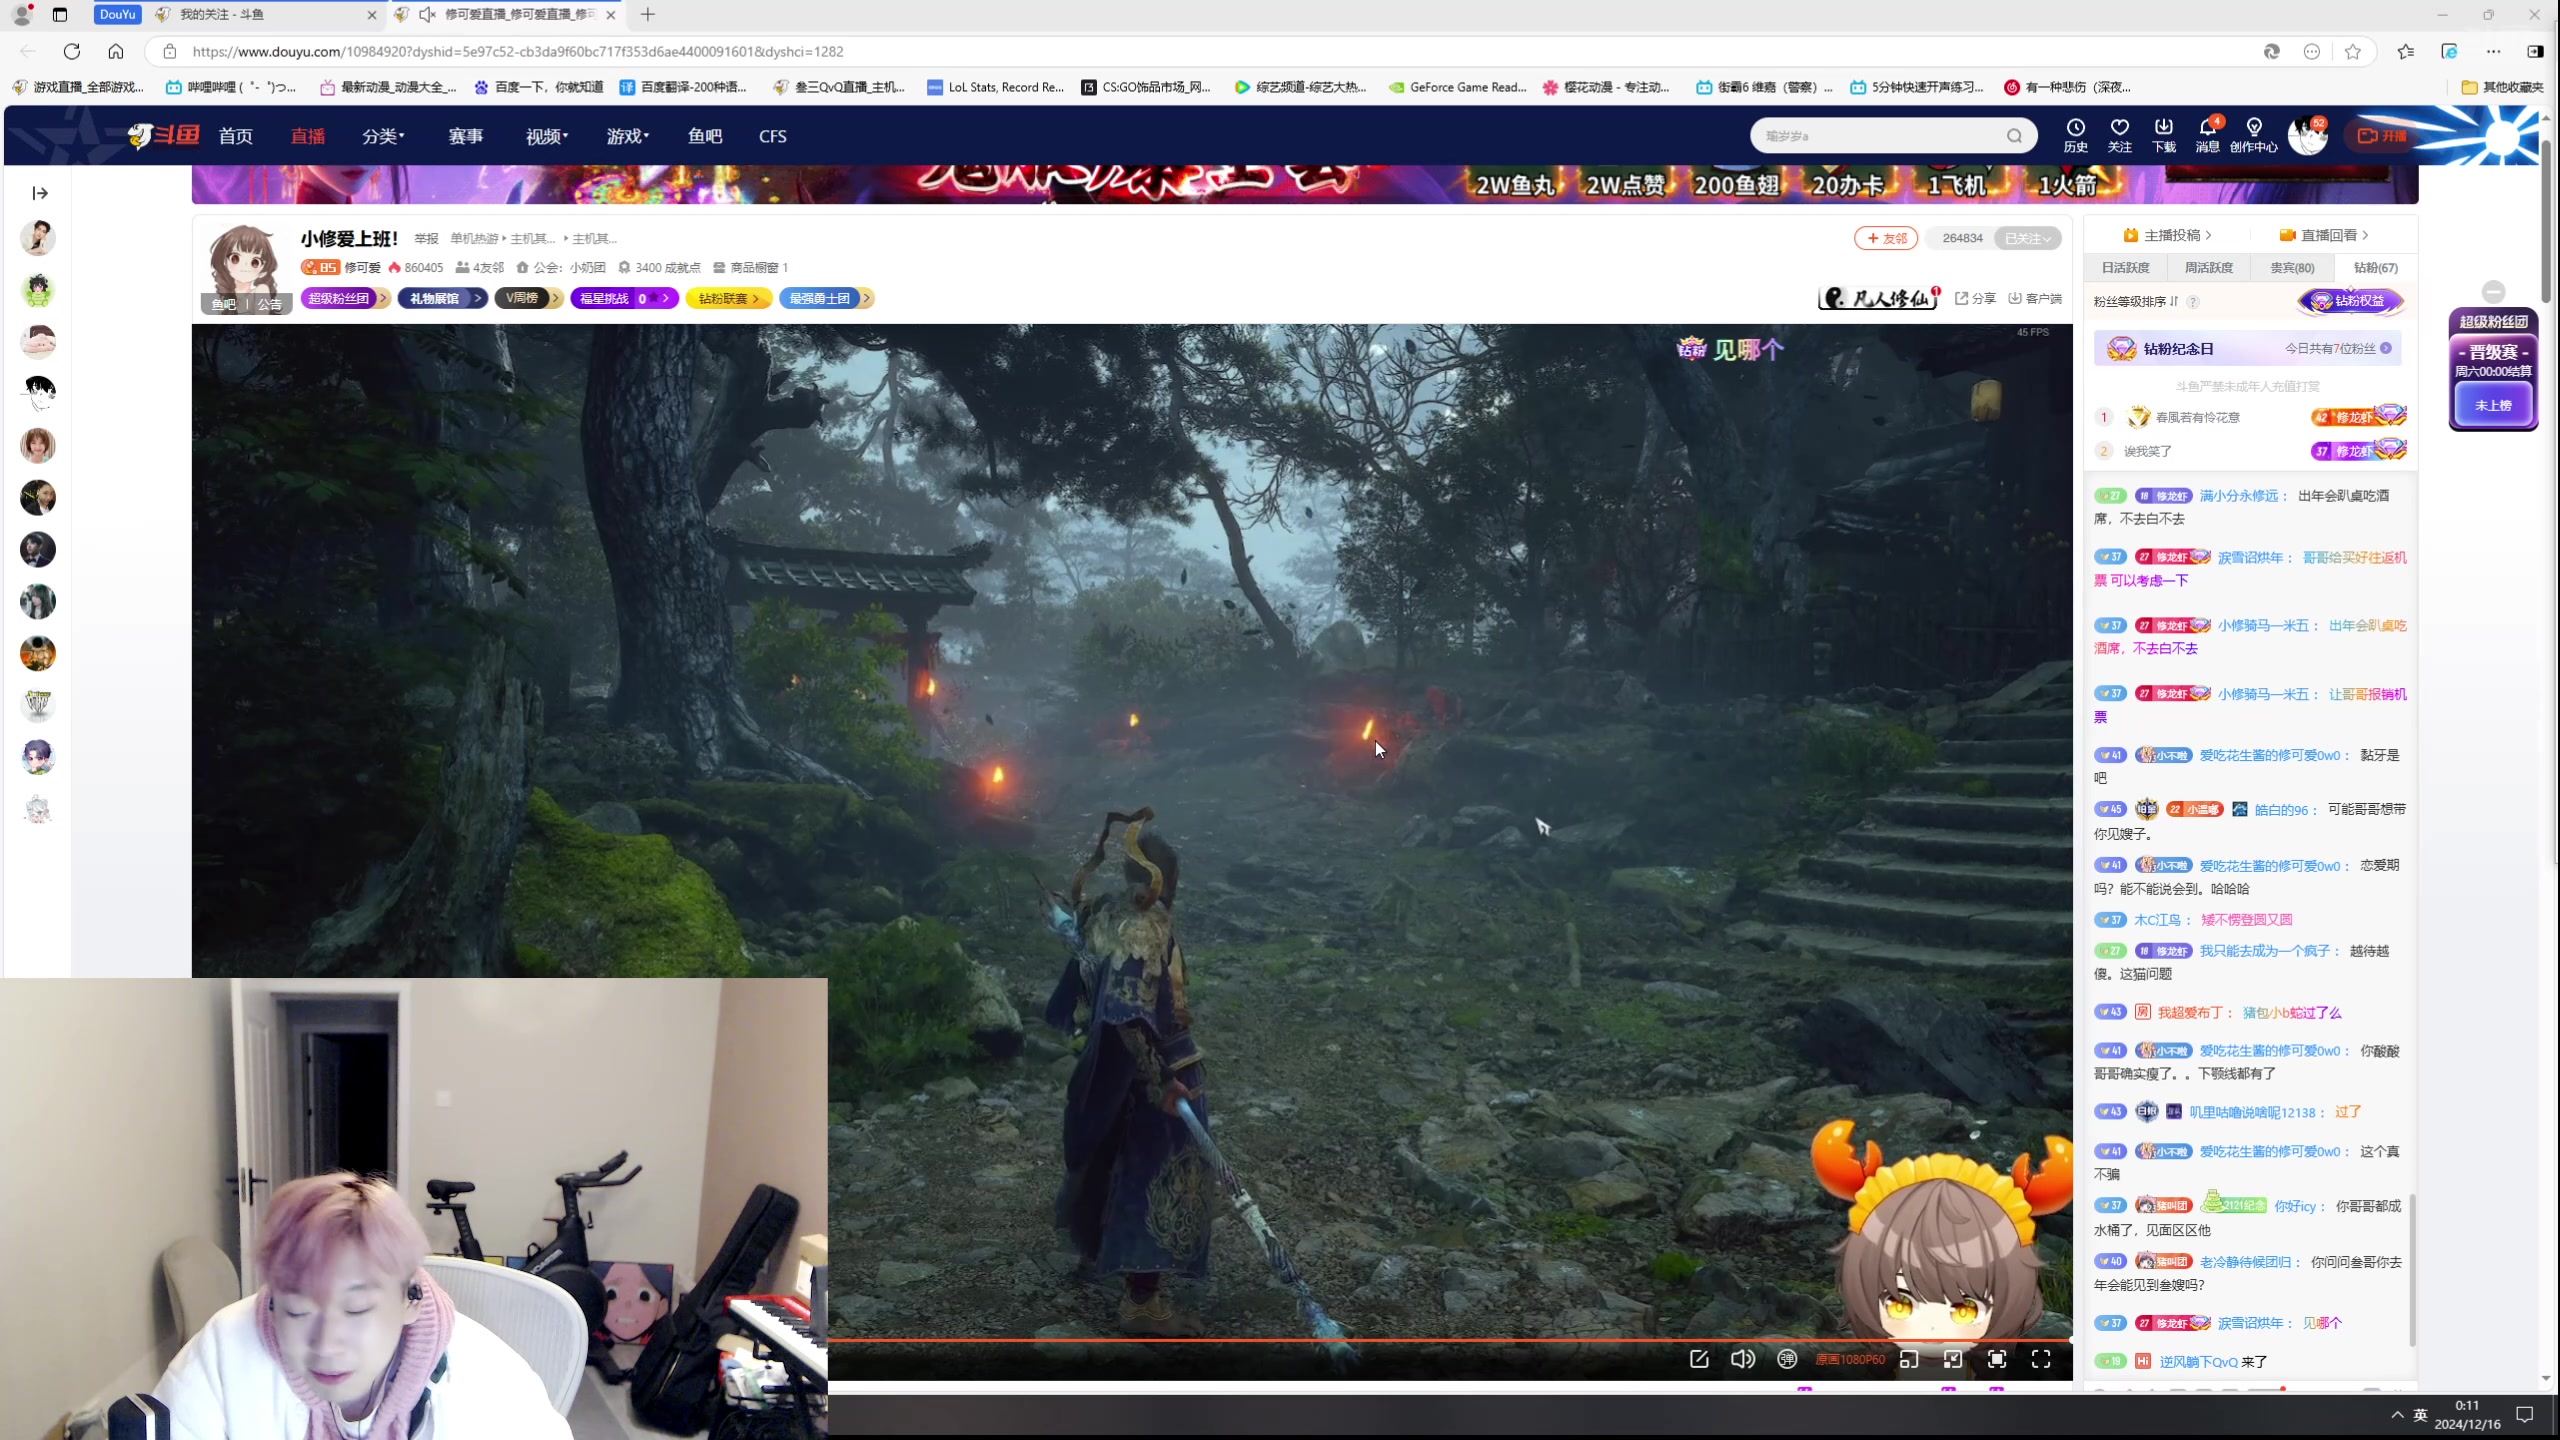Open picture-in-picture mini window icon

[x=1909, y=1359]
